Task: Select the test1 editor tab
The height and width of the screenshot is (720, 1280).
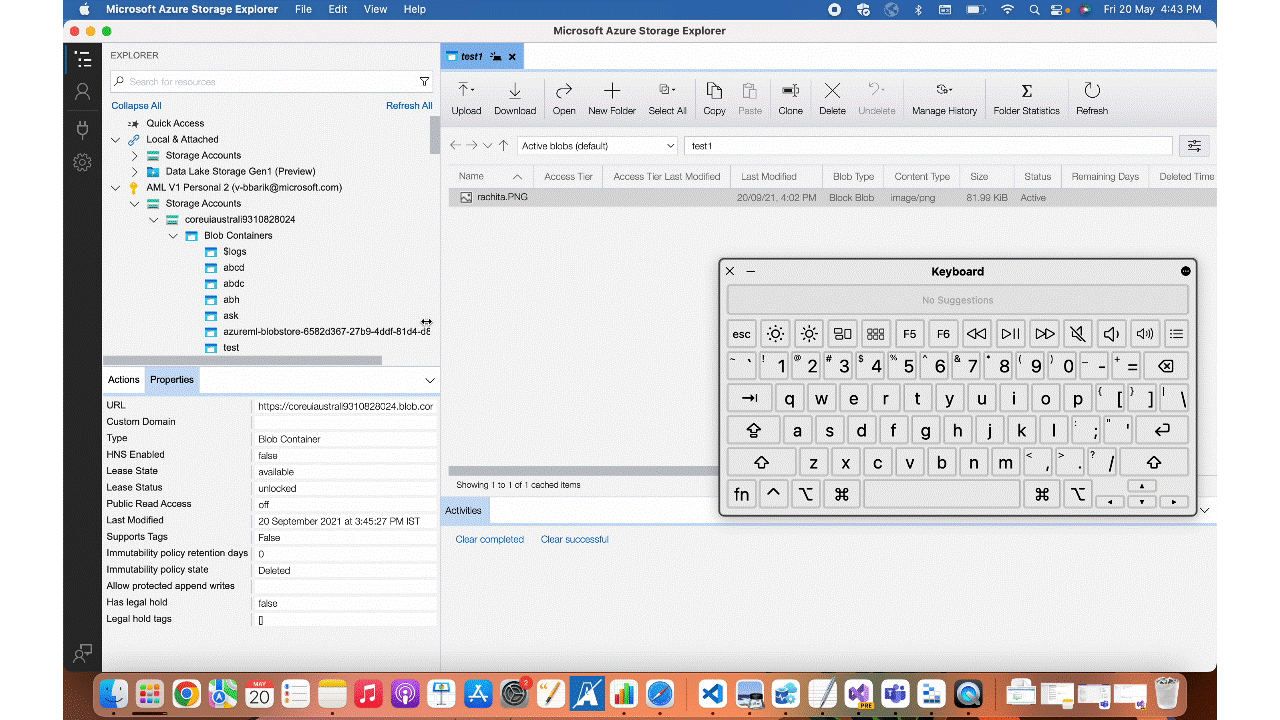Action: tap(481, 57)
